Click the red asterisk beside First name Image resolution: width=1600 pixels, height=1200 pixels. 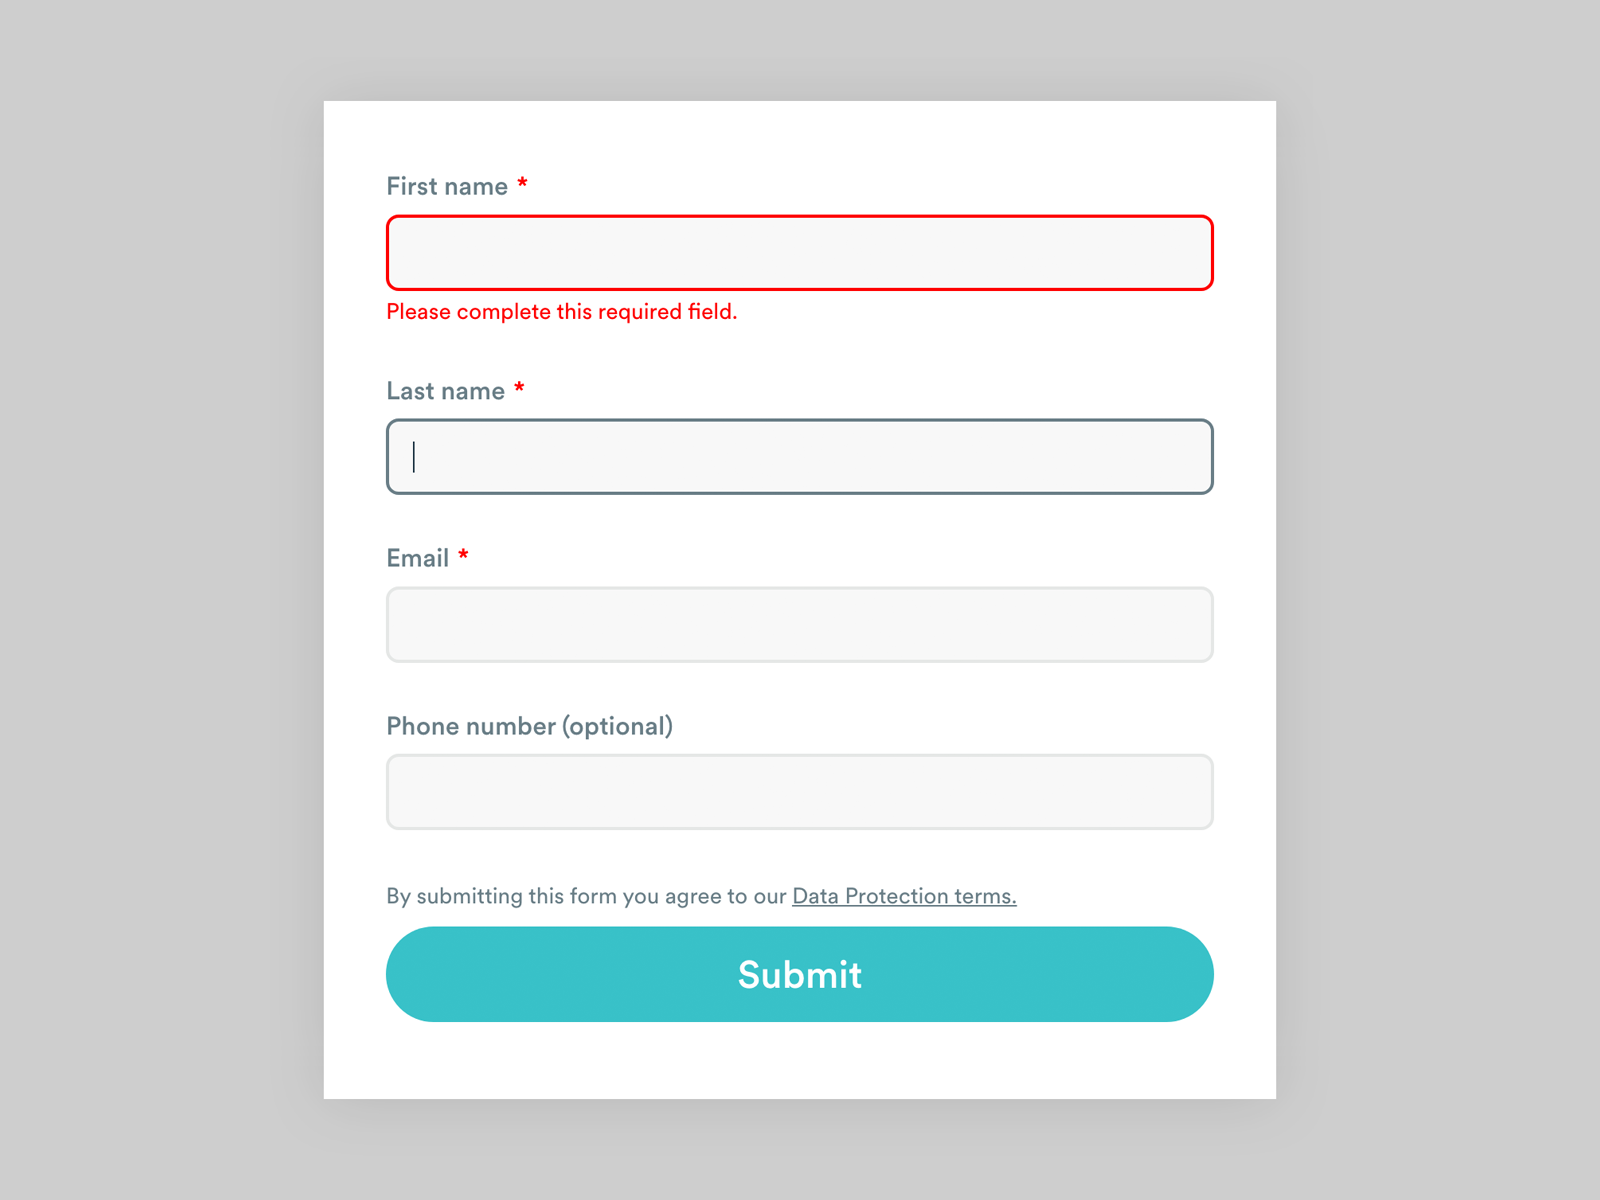pyautogui.click(x=522, y=184)
